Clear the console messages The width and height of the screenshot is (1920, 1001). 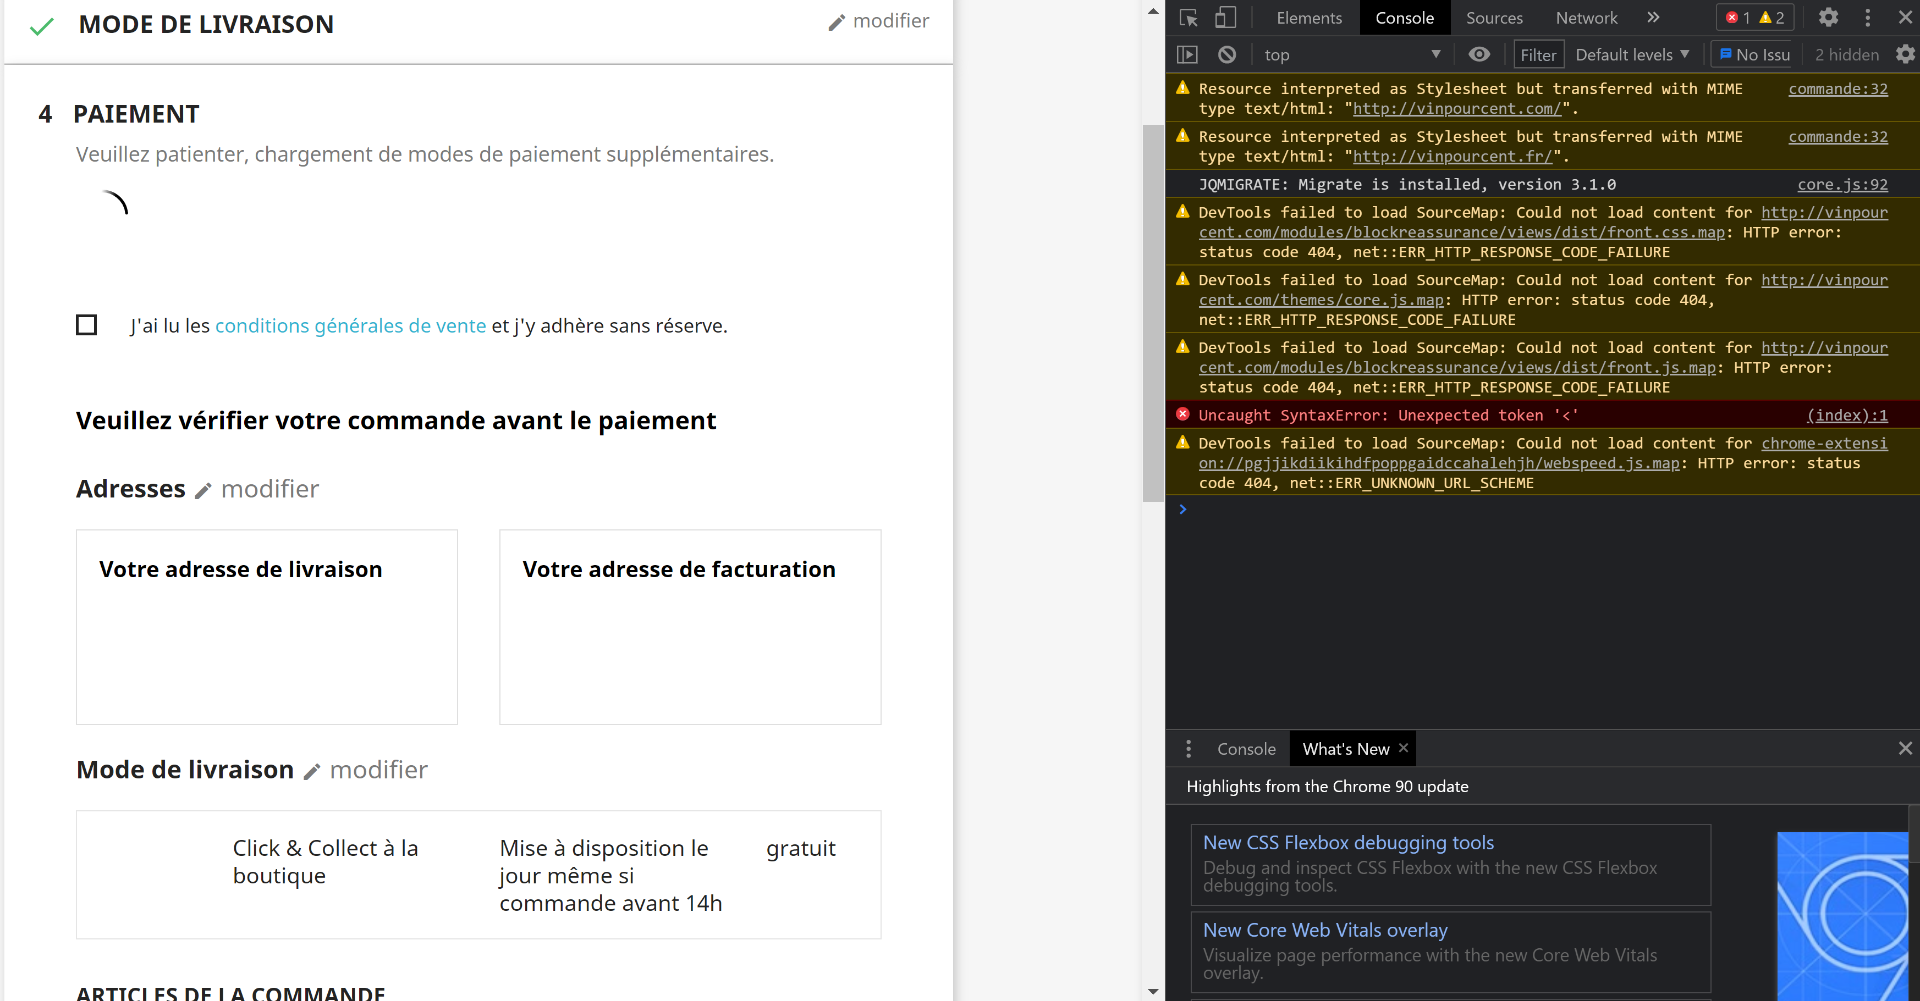pos(1227,55)
